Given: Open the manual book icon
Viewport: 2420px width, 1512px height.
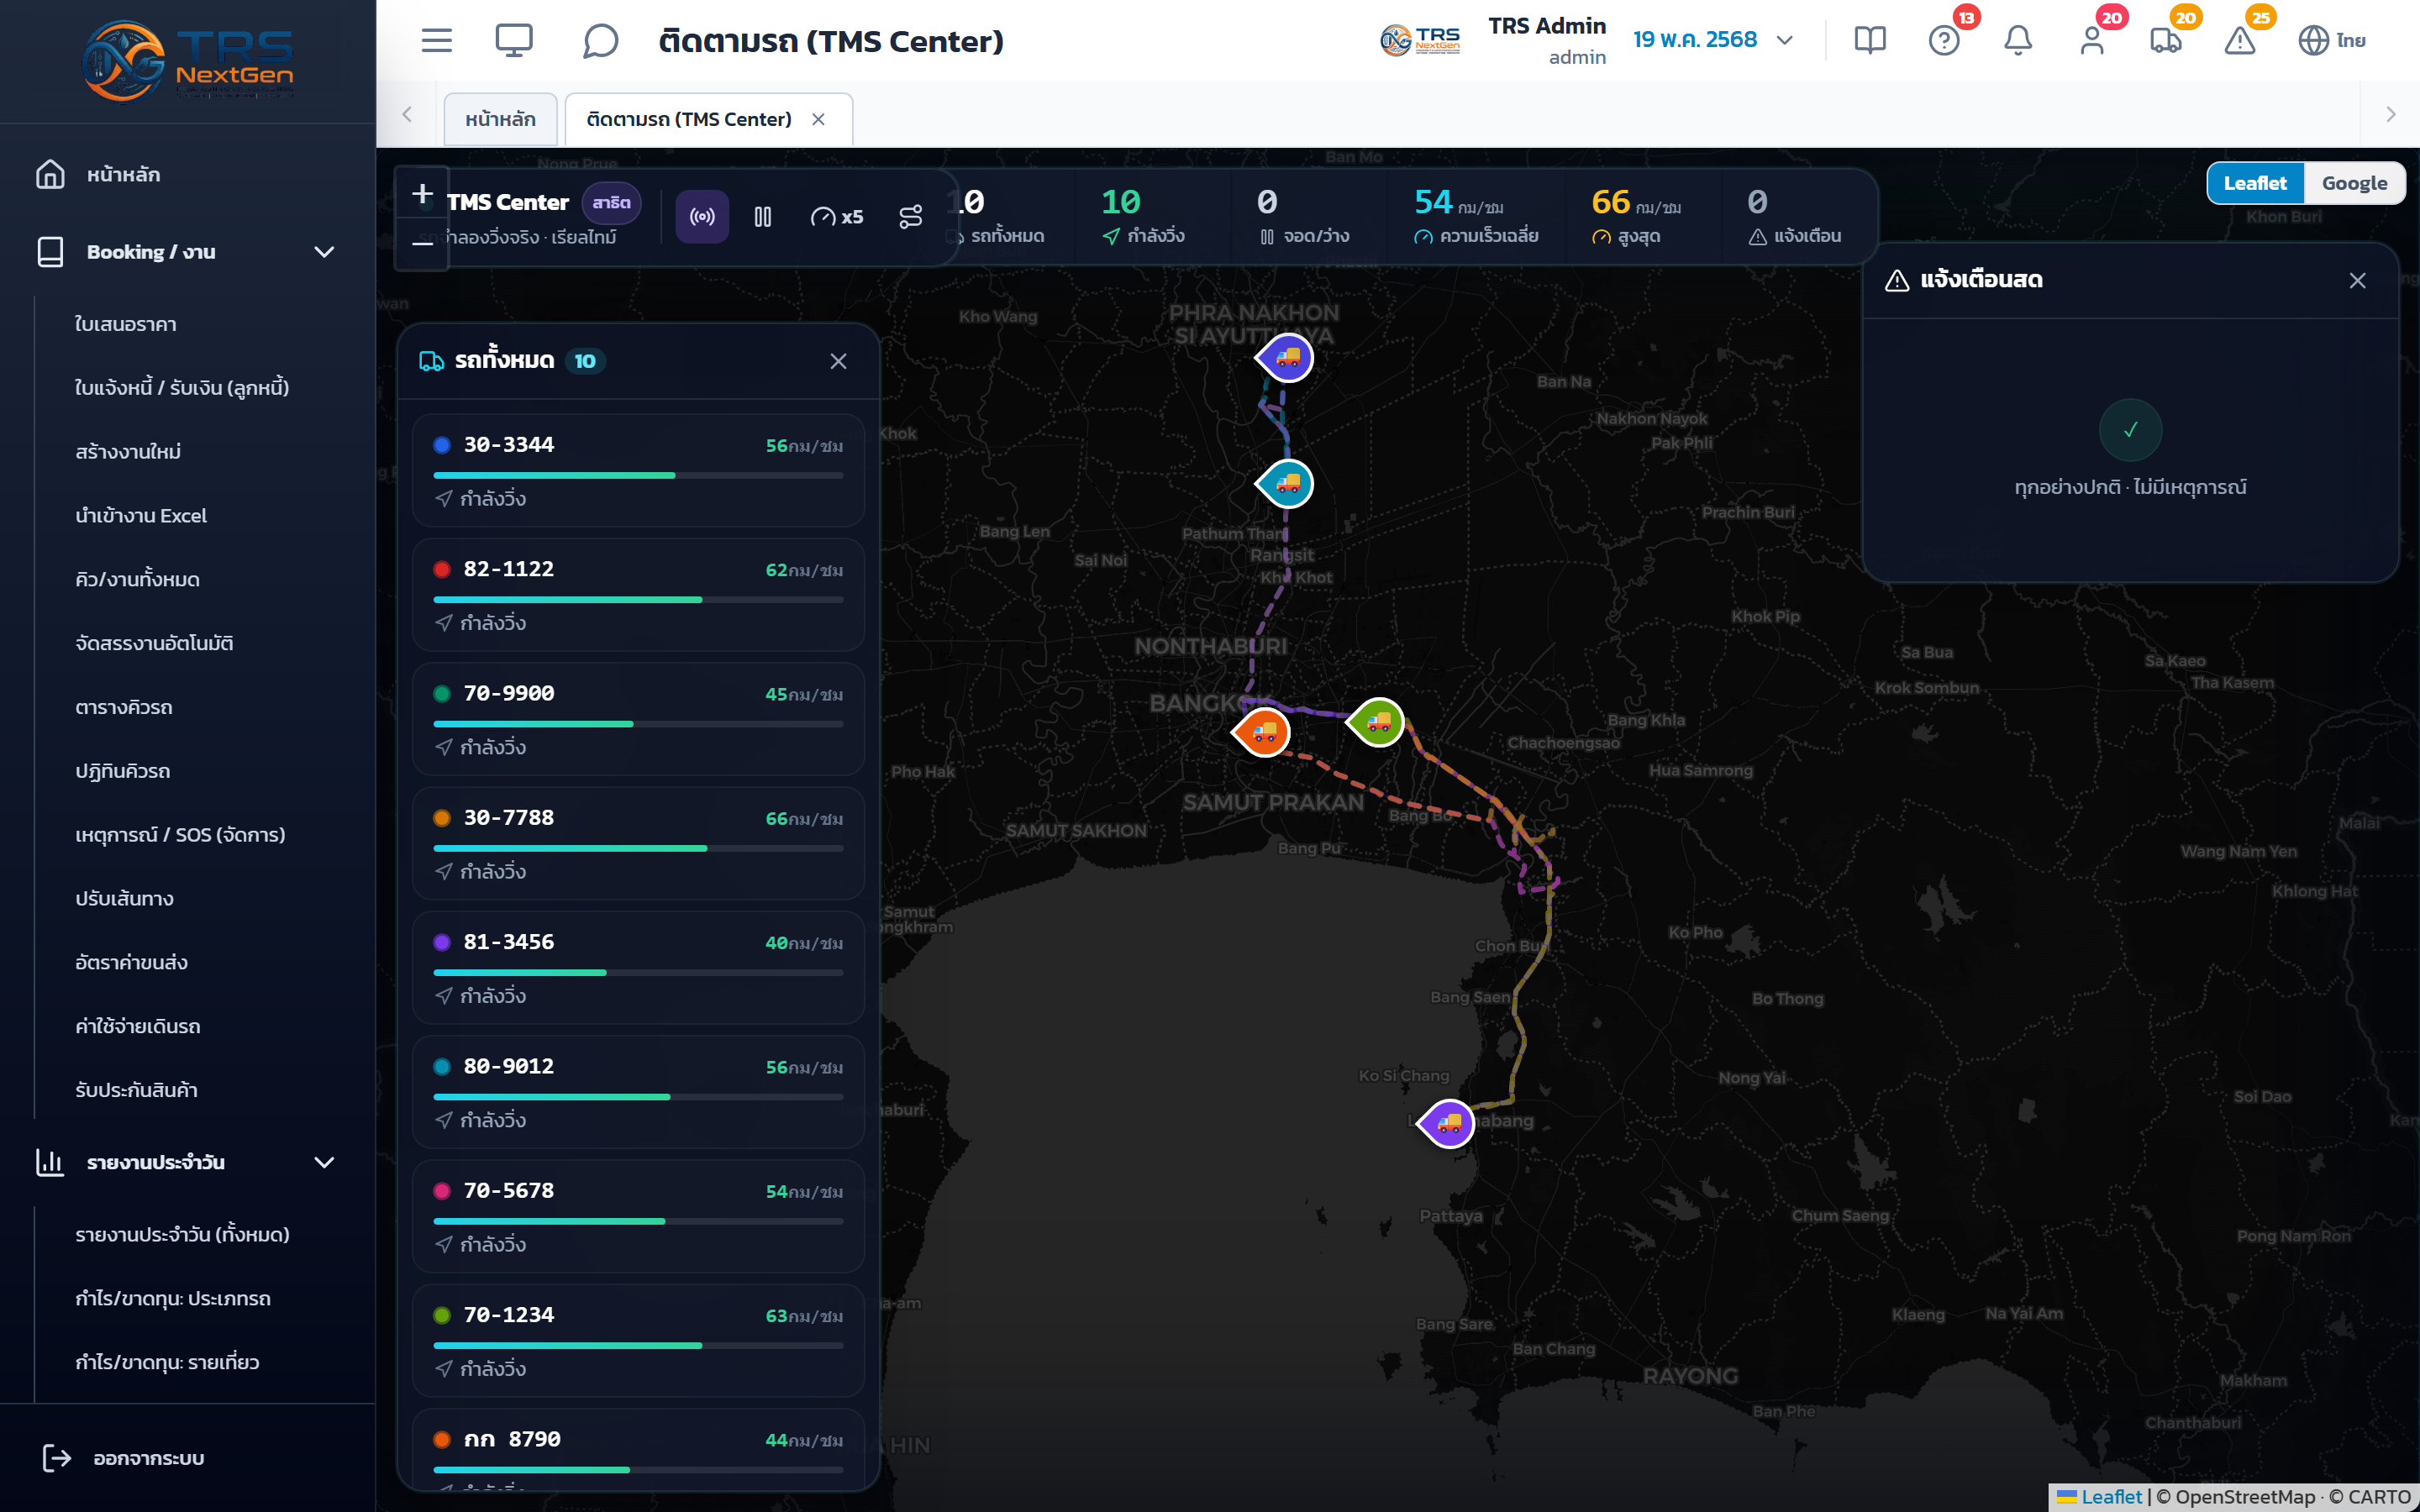Looking at the screenshot, I should coord(1869,40).
